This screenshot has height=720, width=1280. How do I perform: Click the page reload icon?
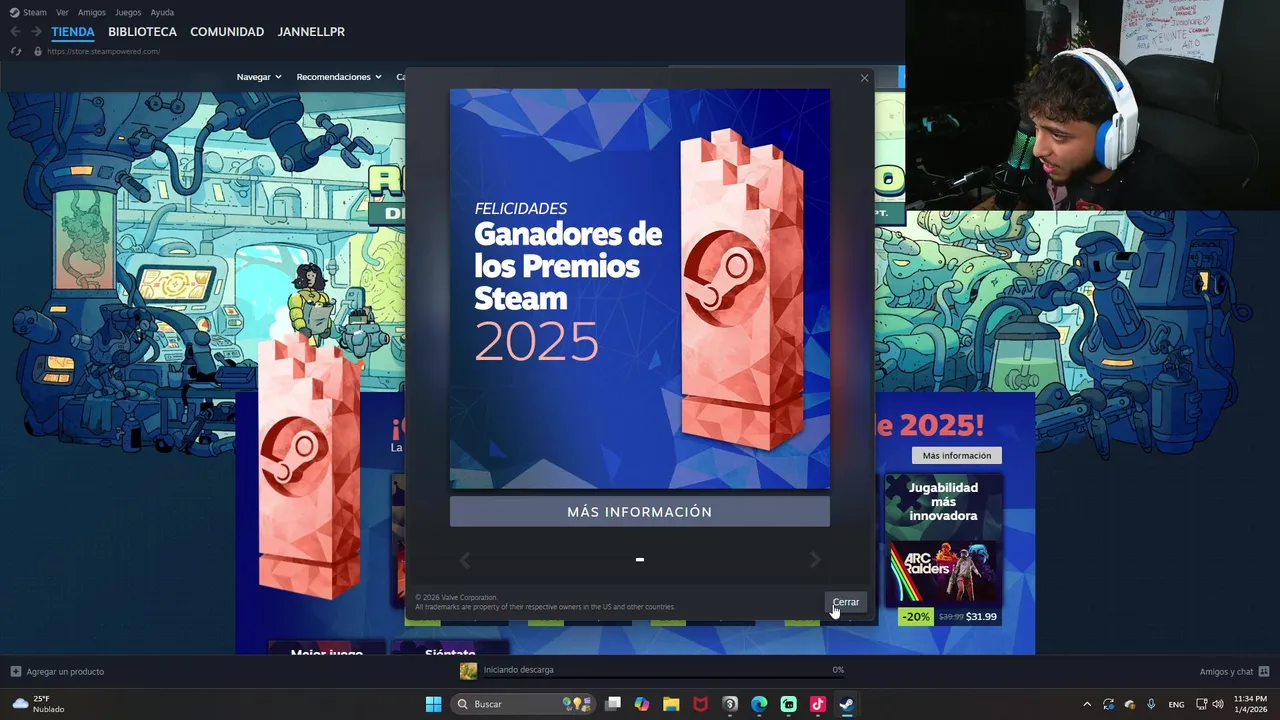click(x=15, y=51)
